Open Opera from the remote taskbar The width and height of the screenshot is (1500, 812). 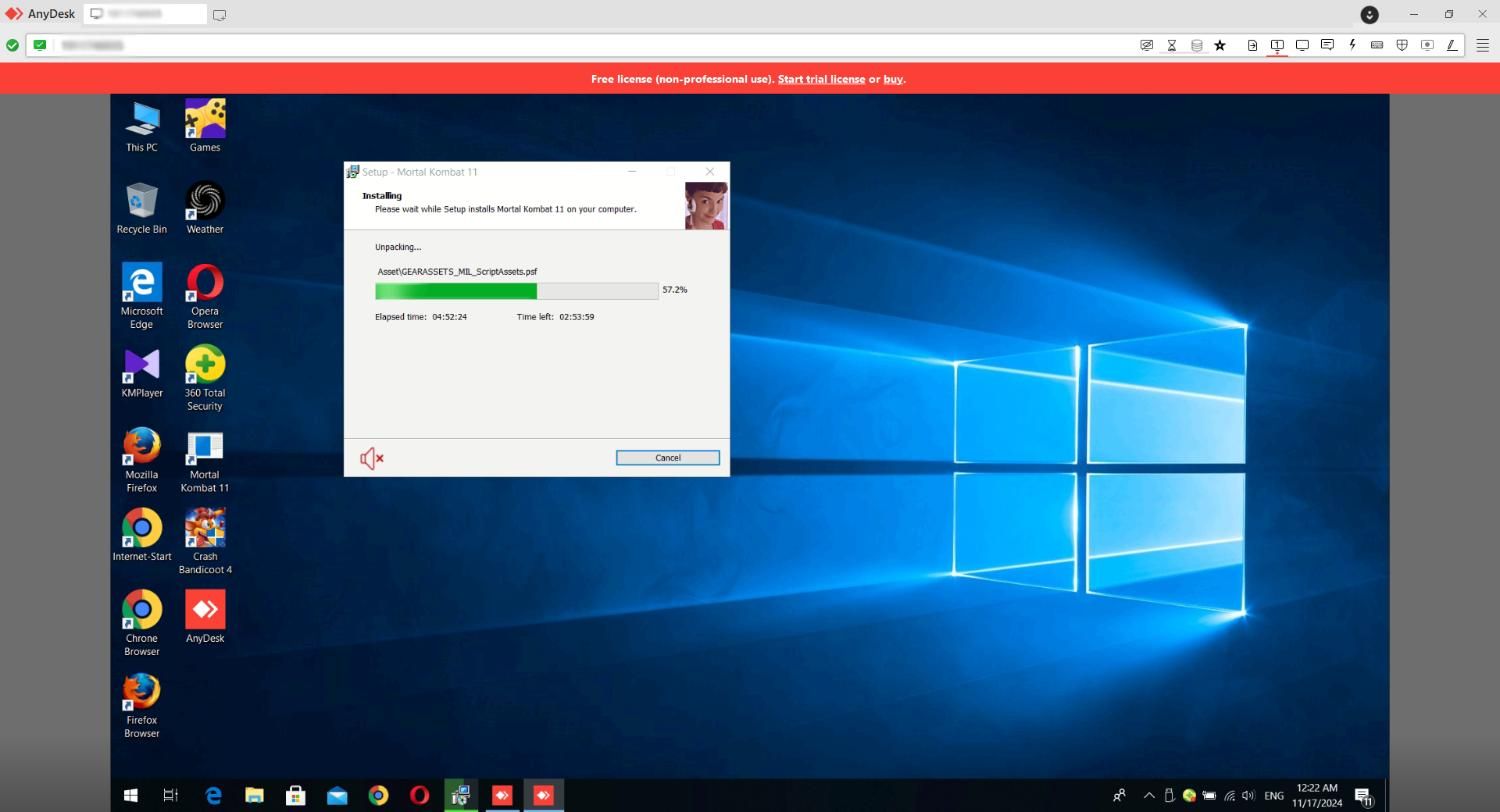click(x=419, y=796)
